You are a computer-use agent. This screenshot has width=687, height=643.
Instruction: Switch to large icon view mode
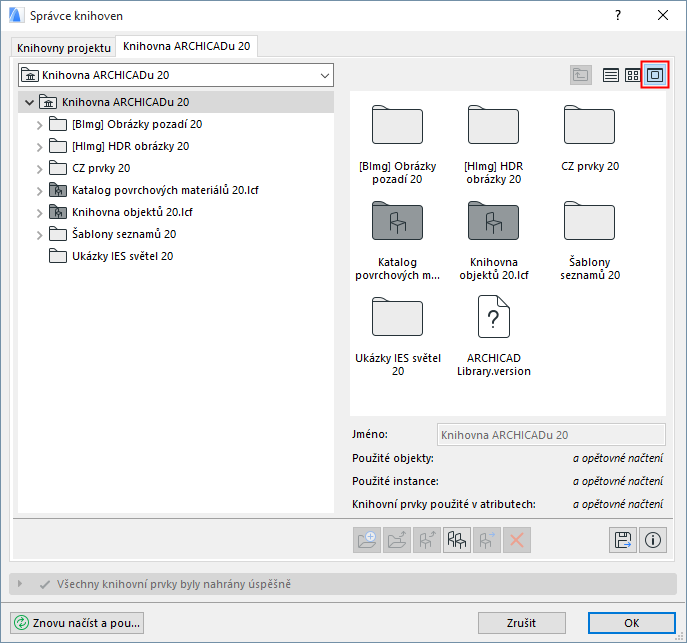pos(655,75)
